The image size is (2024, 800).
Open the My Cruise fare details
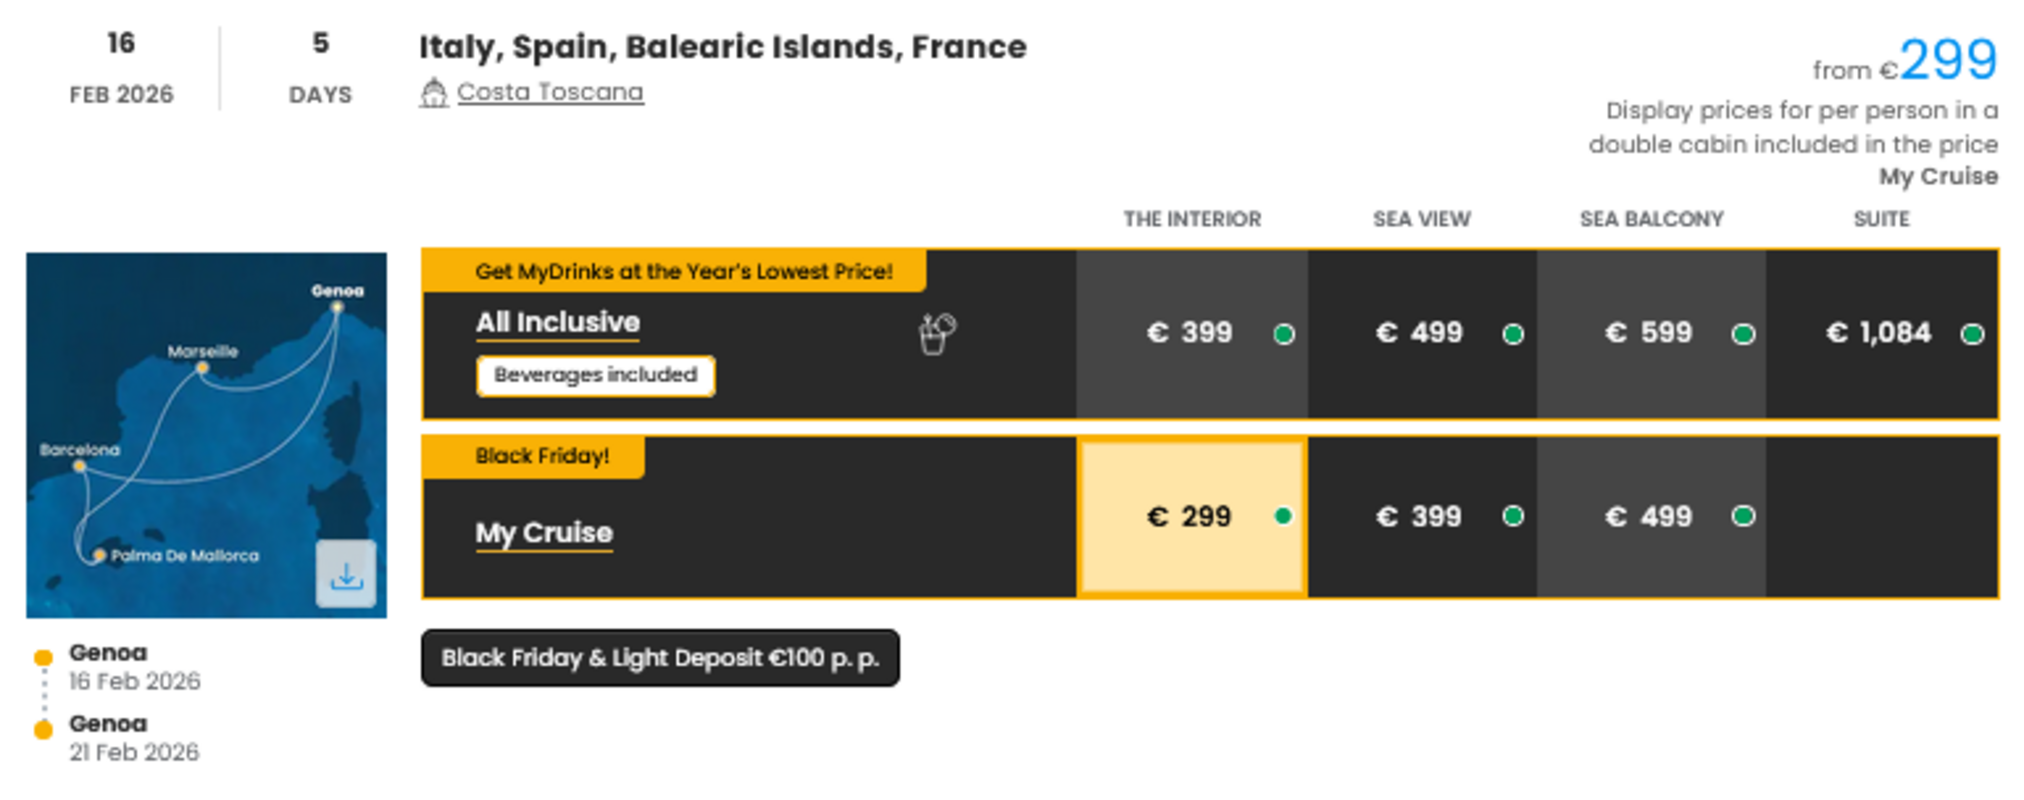tap(543, 533)
